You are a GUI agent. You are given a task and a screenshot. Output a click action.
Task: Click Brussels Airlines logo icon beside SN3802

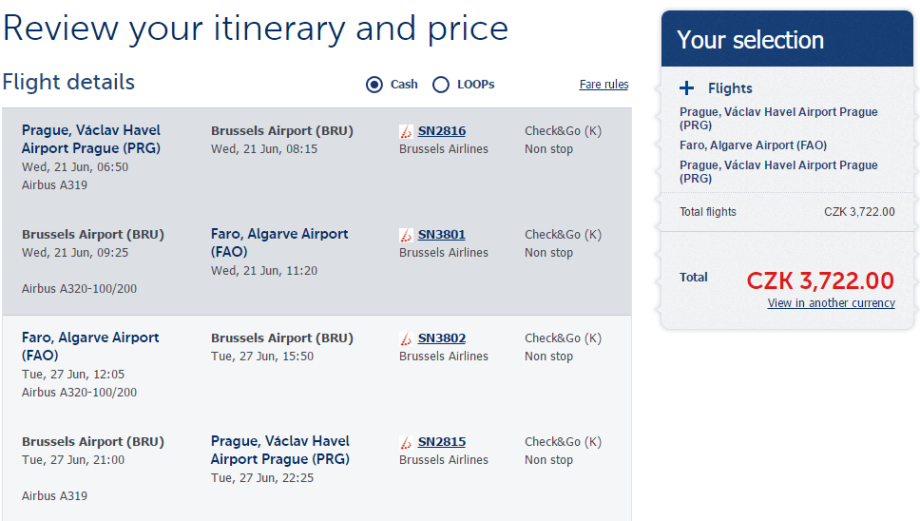(406, 339)
